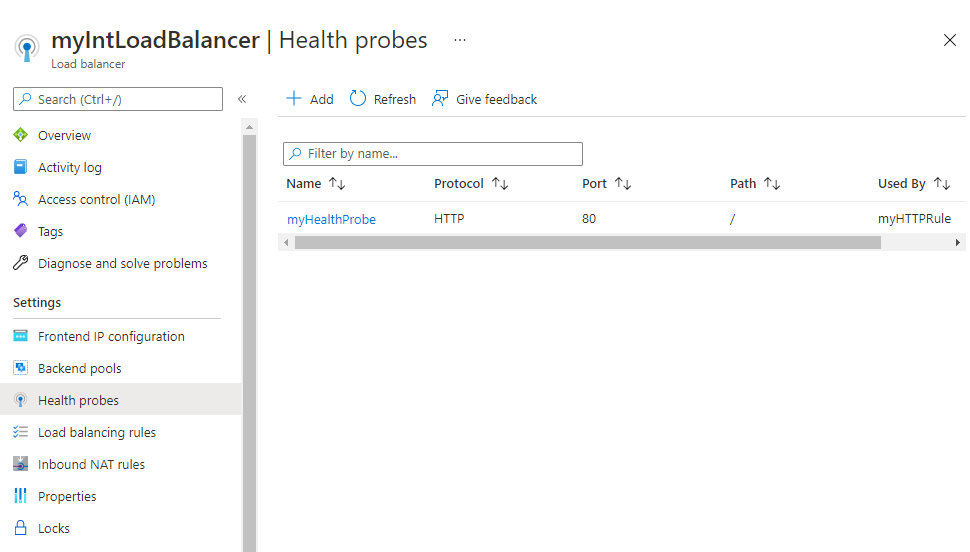Collapse the sidebar with double chevron

click(x=242, y=99)
